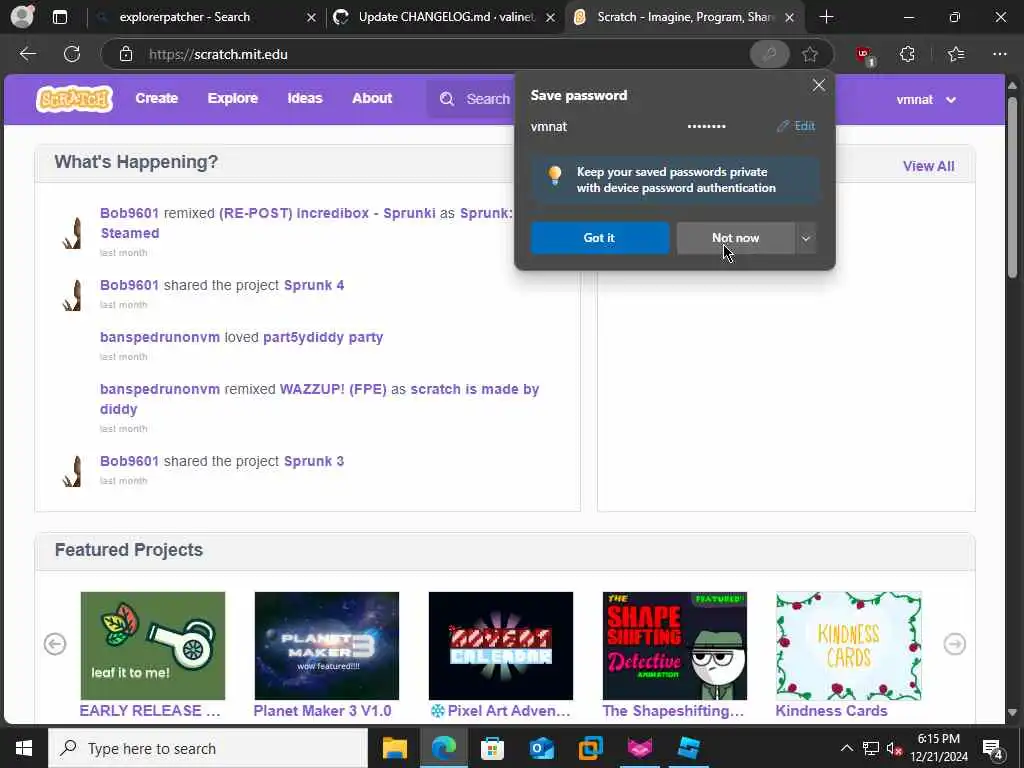The width and height of the screenshot is (1024, 768).
Task: Open the About menu item
Action: click(x=372, y=99)
